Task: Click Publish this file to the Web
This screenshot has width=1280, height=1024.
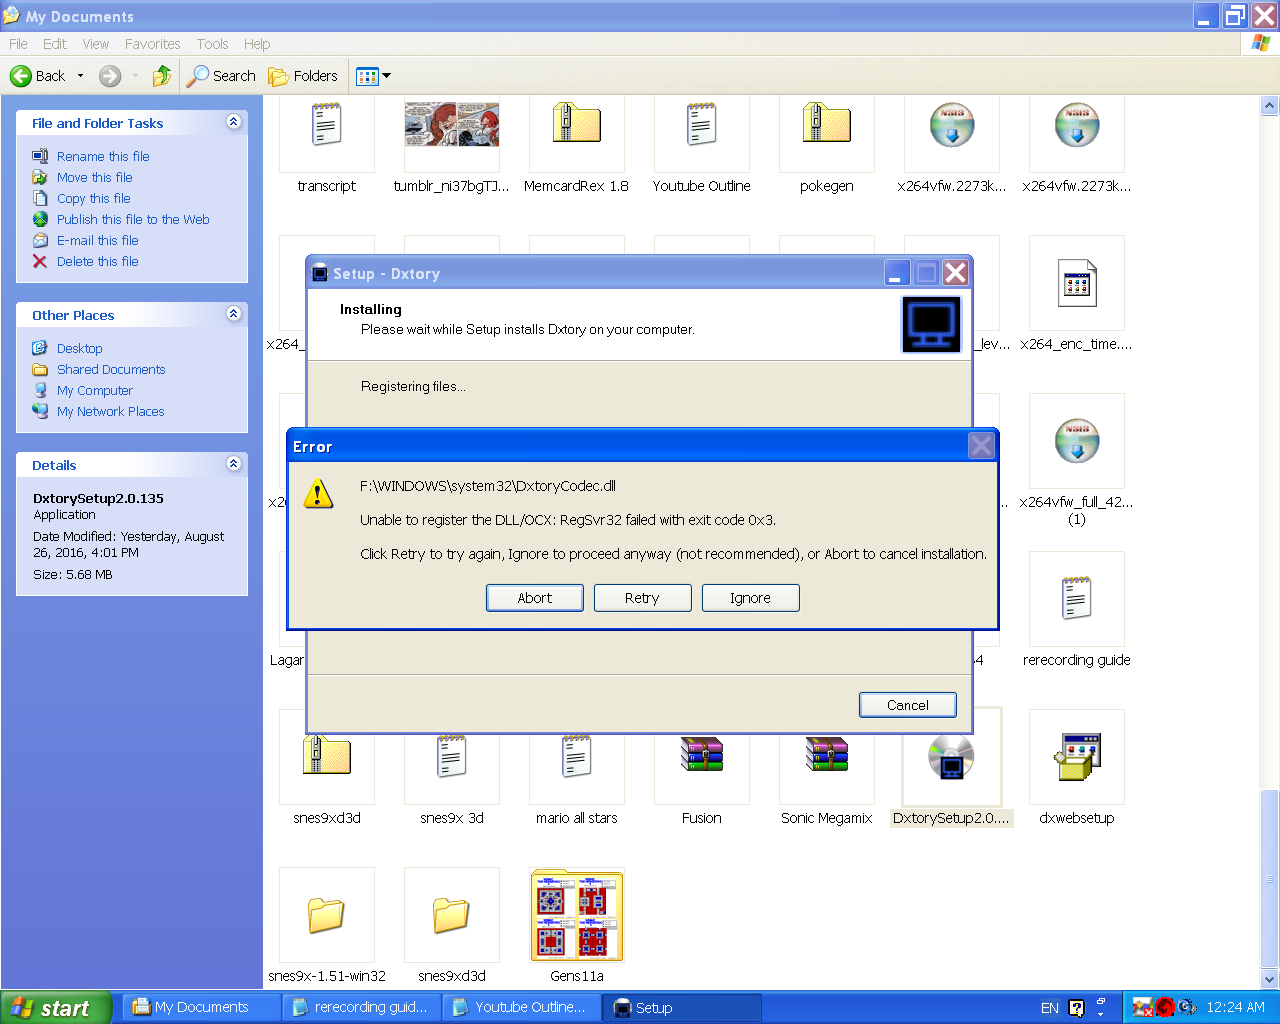Action: (x=133, y=220)
